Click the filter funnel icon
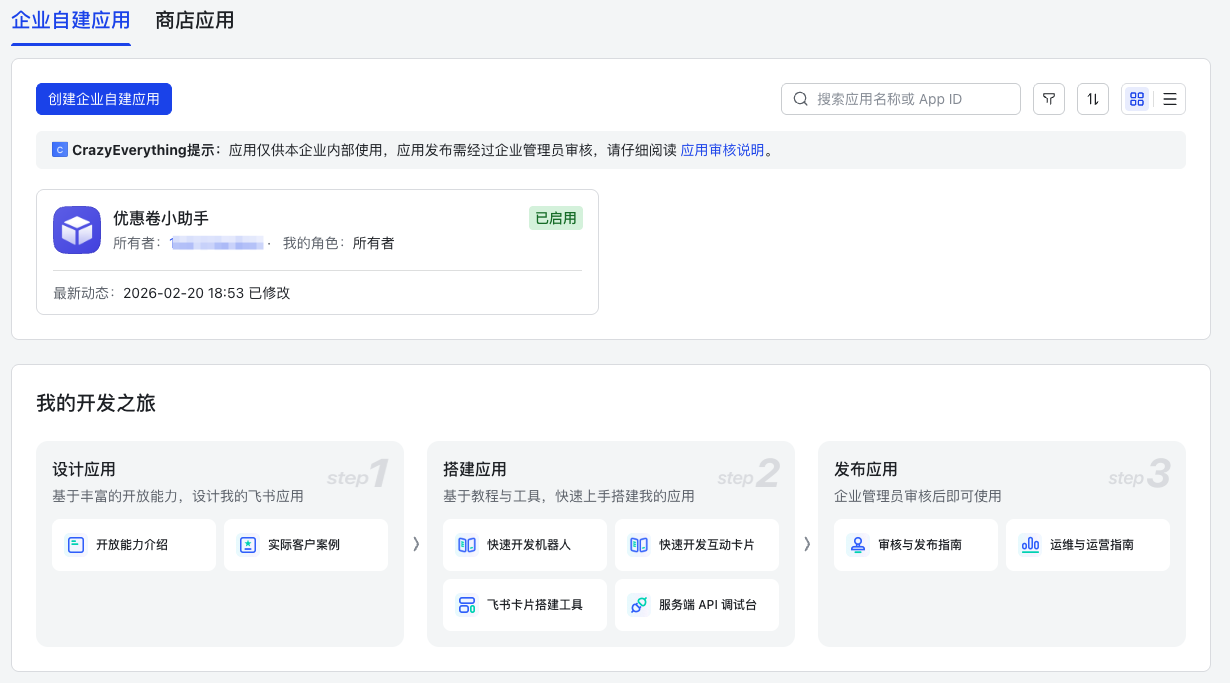Viewport: 1230px width, 683px height. coord(1048,99)
